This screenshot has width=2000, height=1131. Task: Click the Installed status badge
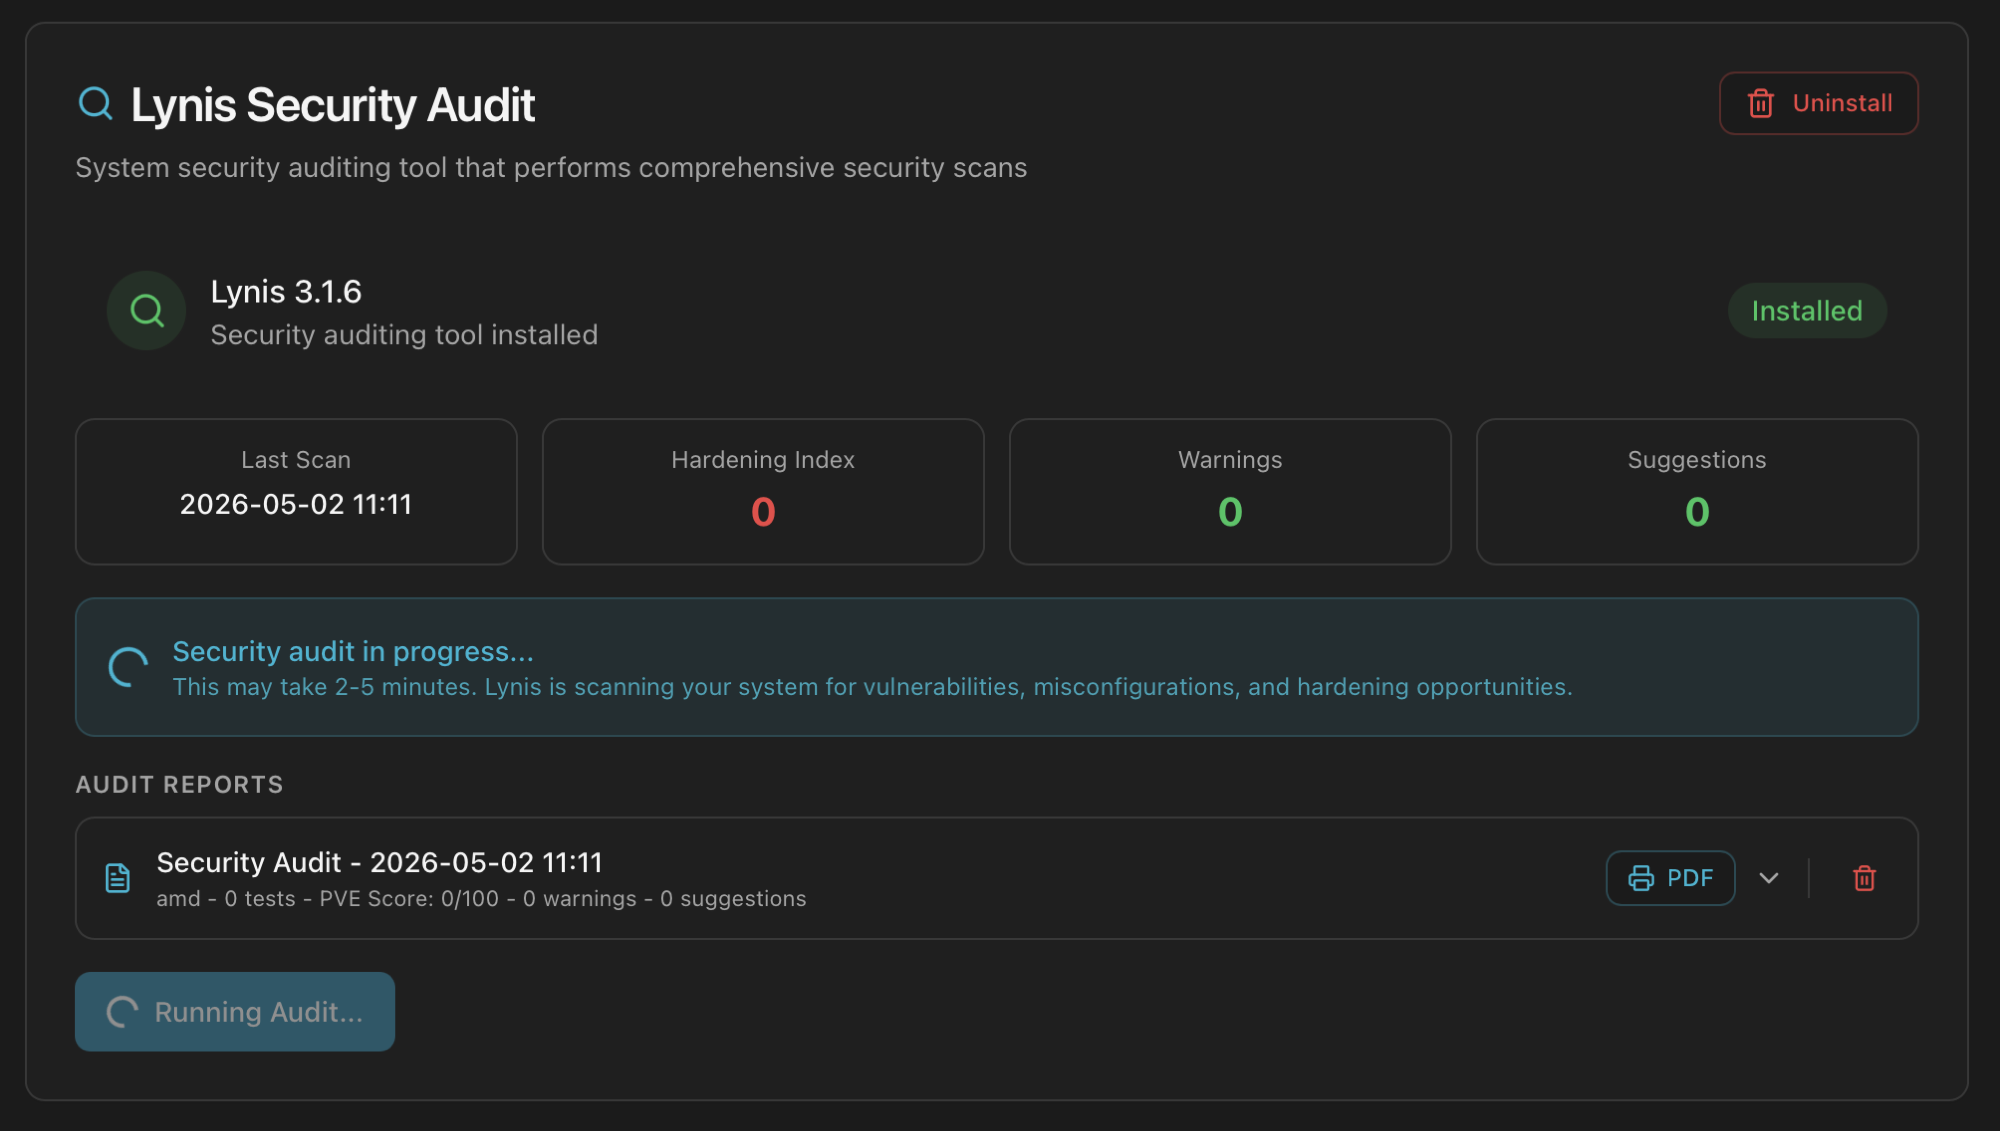click(x=1807, y=311)
